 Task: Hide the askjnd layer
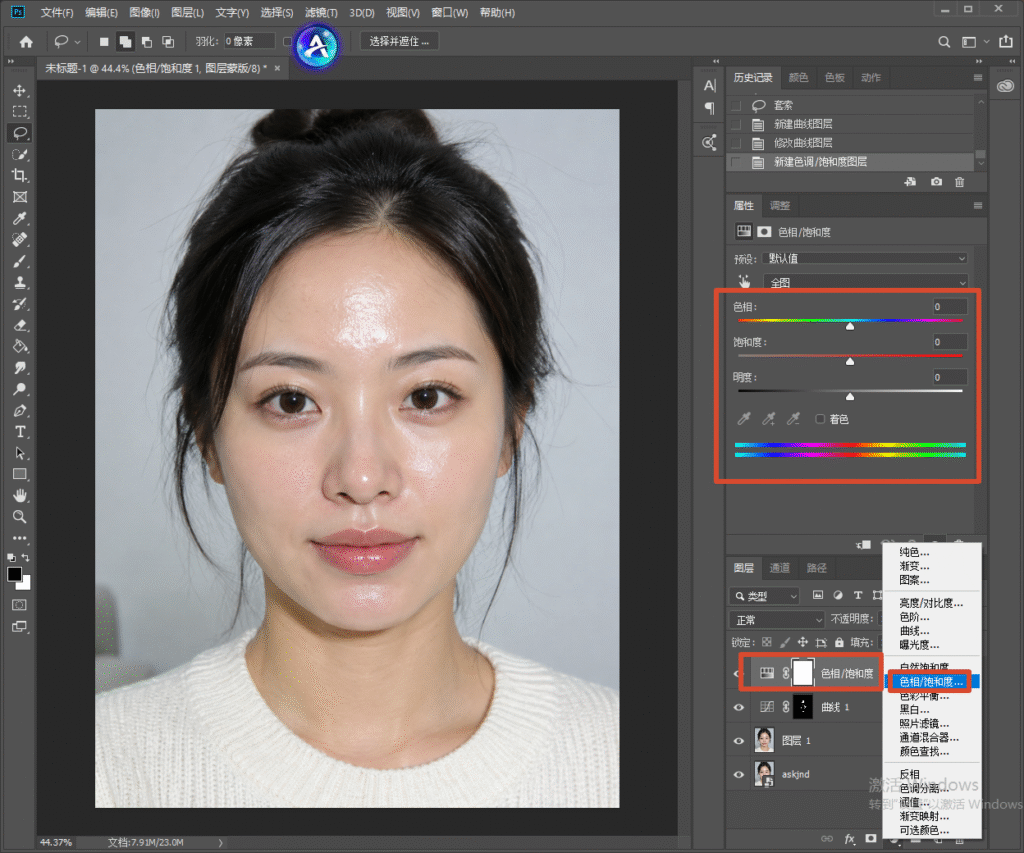tap(739, 775)
